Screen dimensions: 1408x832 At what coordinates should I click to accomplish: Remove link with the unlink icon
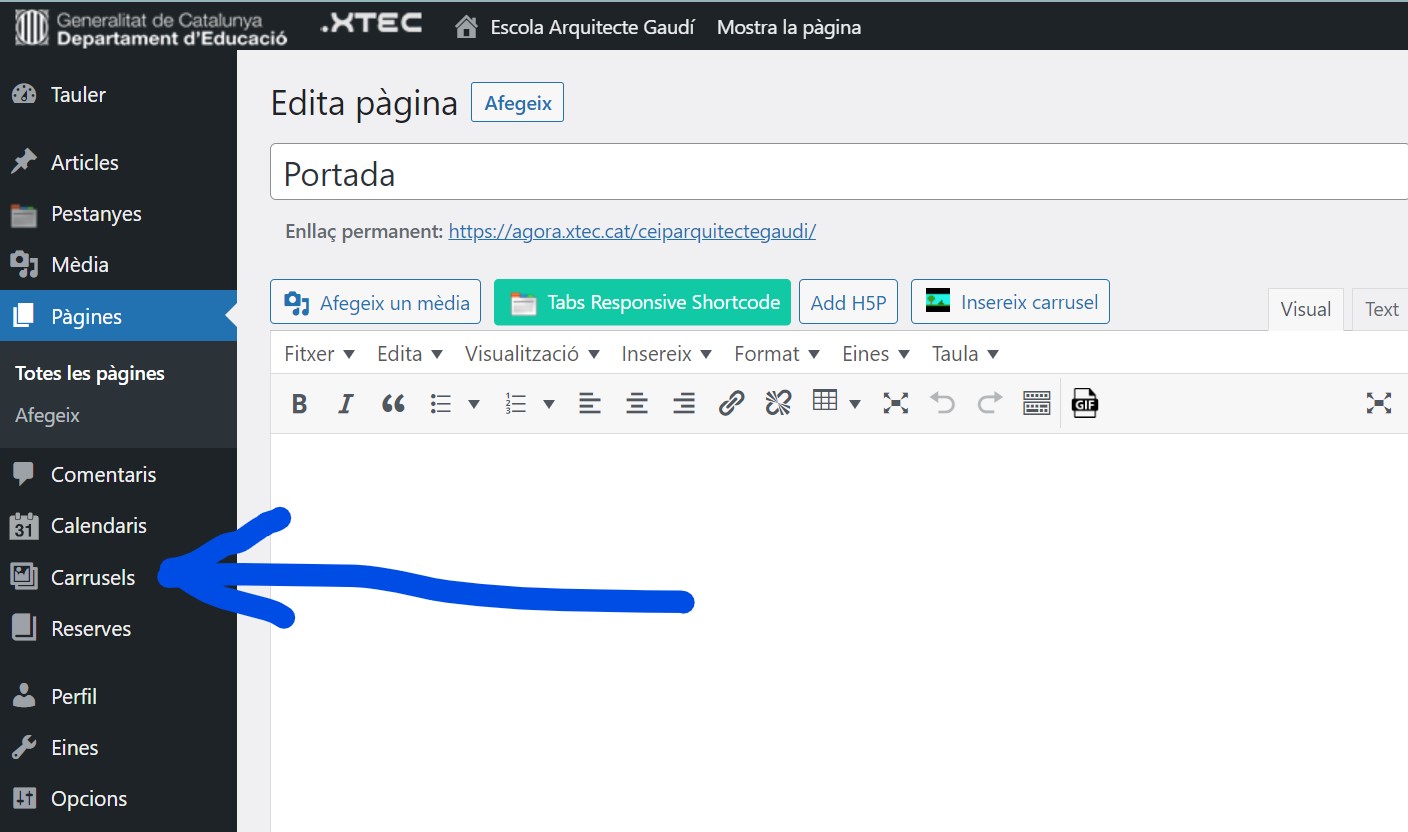(778, 404)
